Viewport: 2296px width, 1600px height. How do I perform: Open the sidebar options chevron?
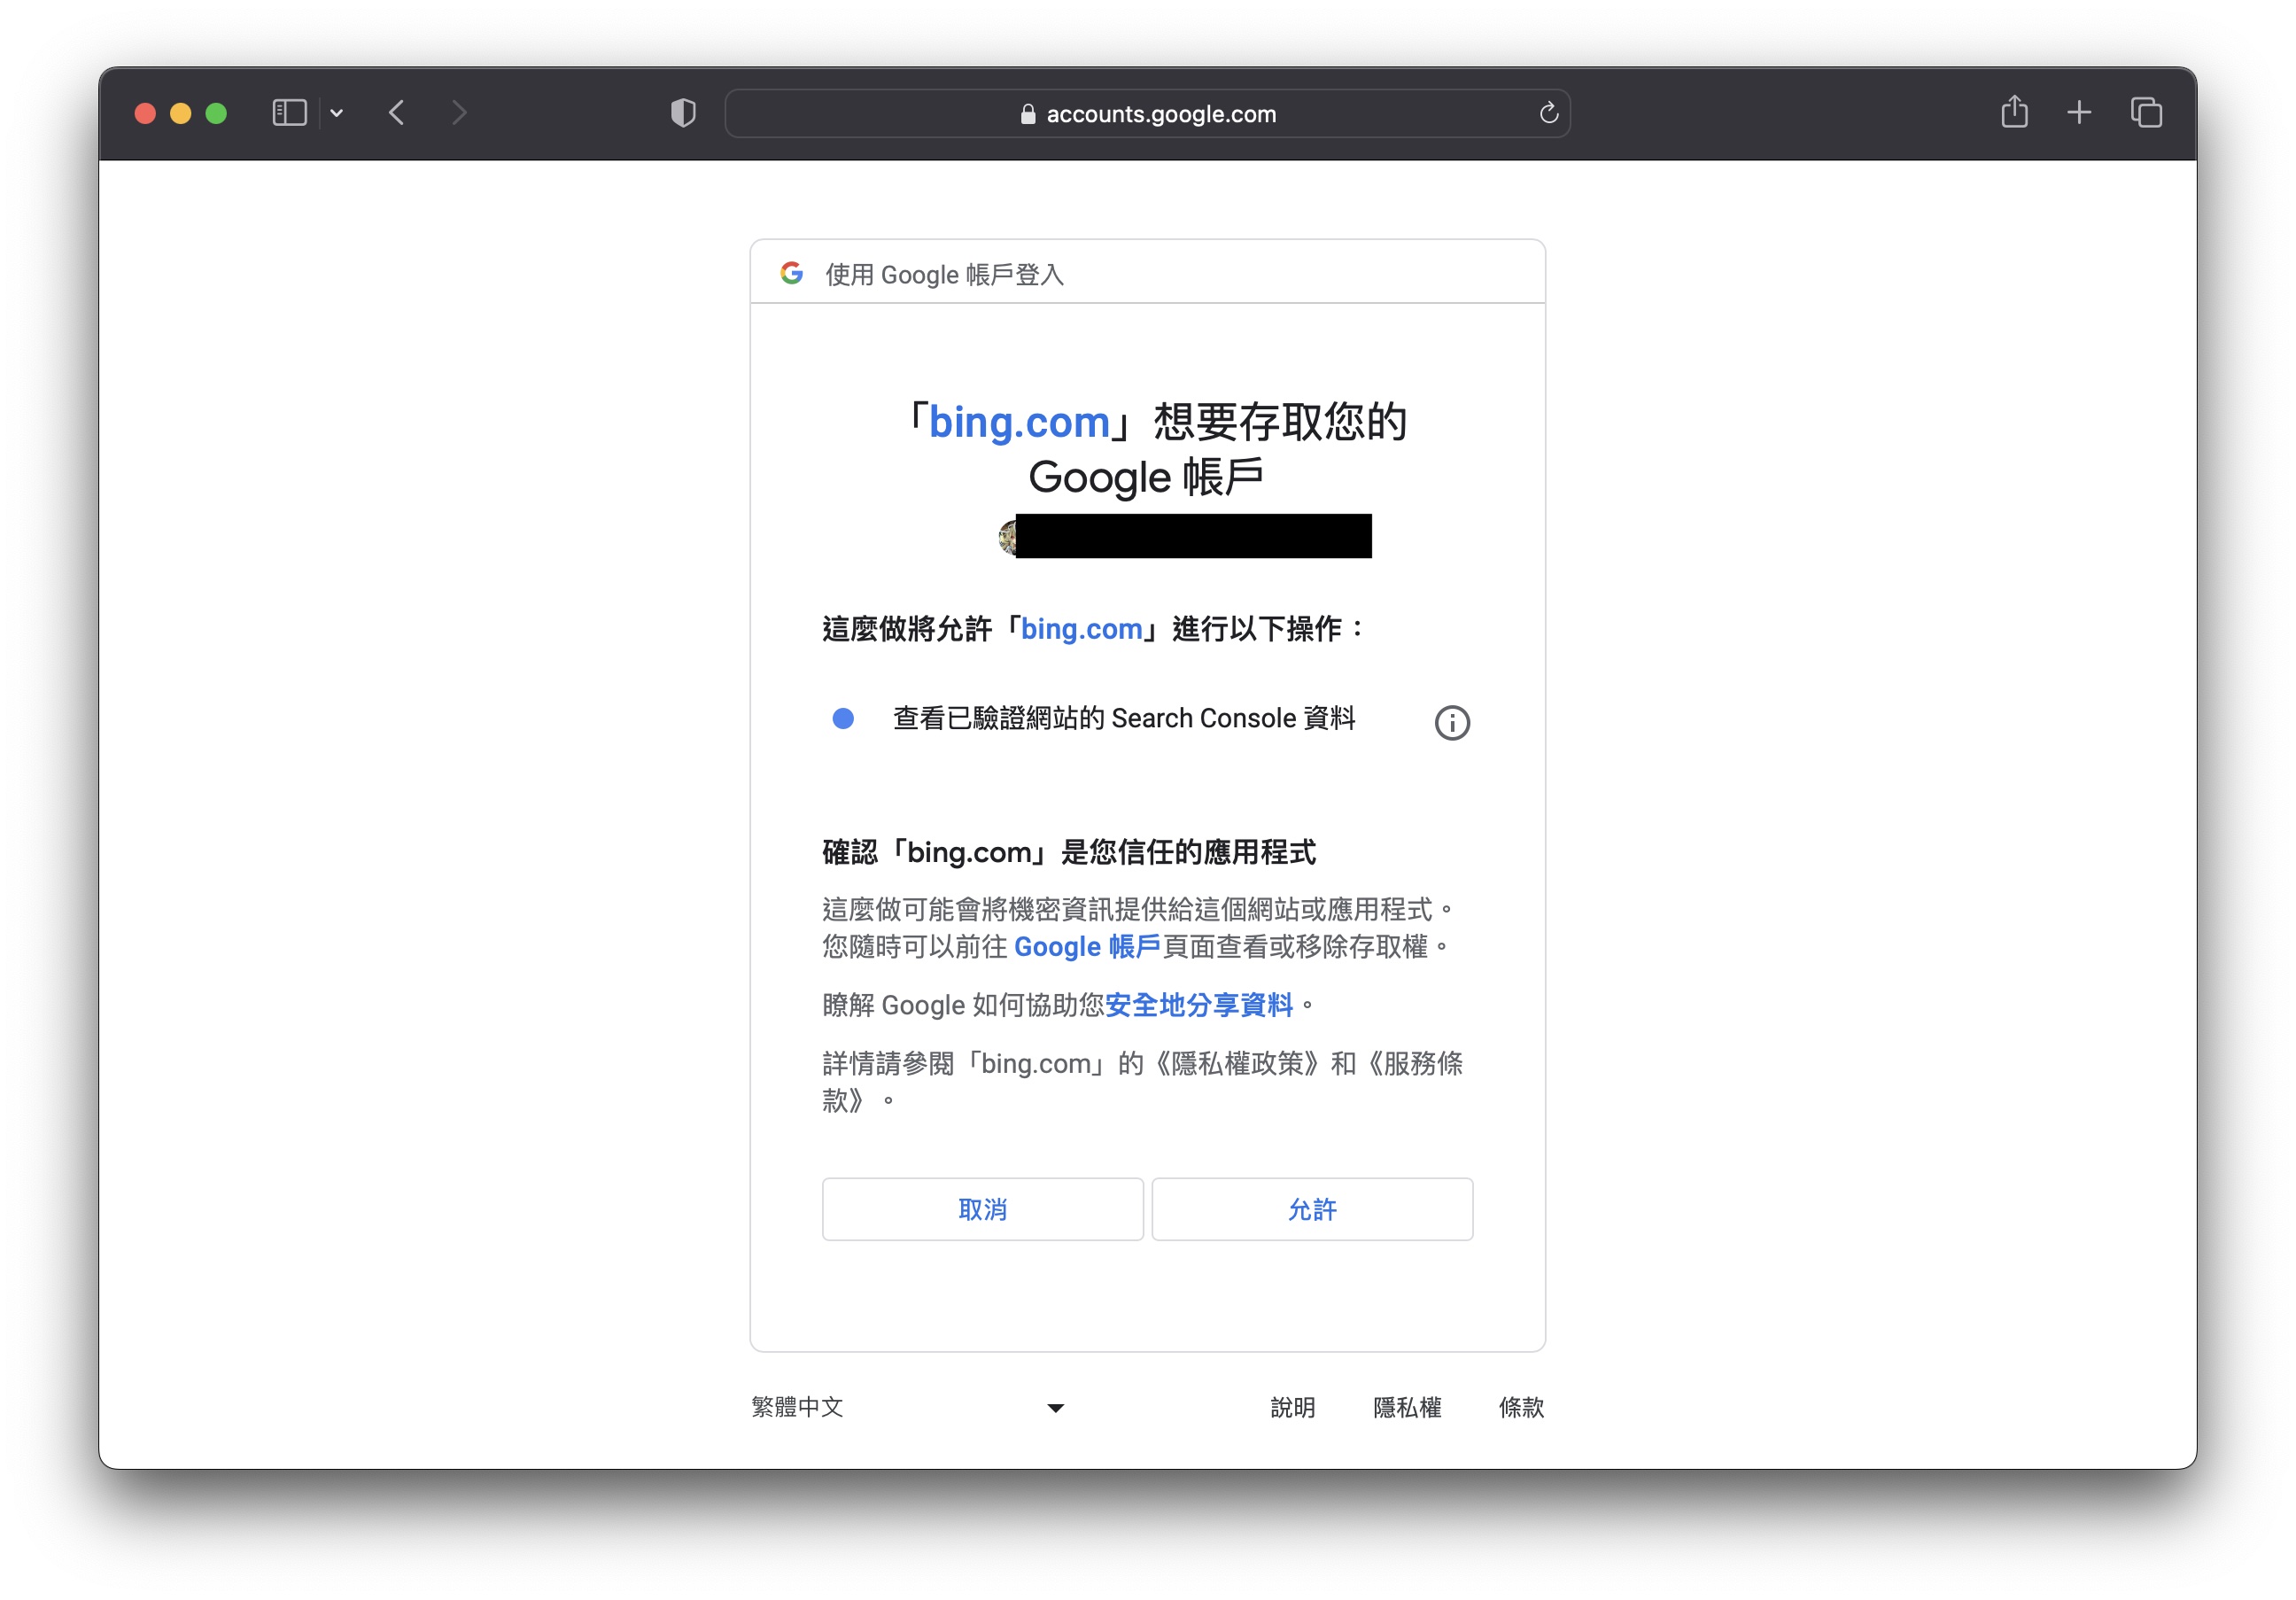[x=337, y=113]
